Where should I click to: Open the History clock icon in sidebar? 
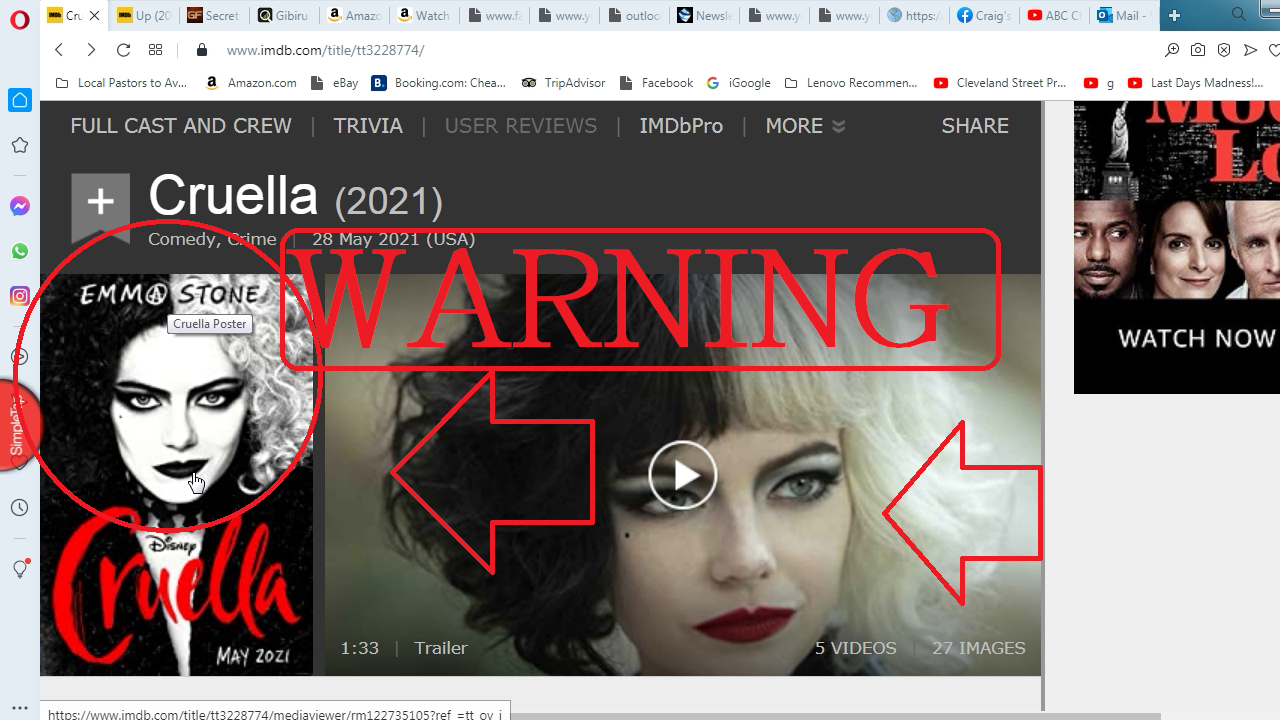pos(20,508)
